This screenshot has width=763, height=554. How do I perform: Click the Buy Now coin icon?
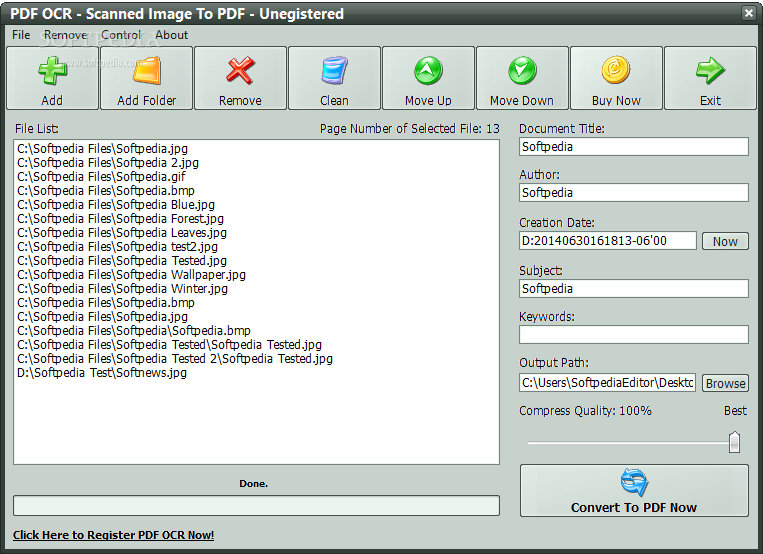616,70
